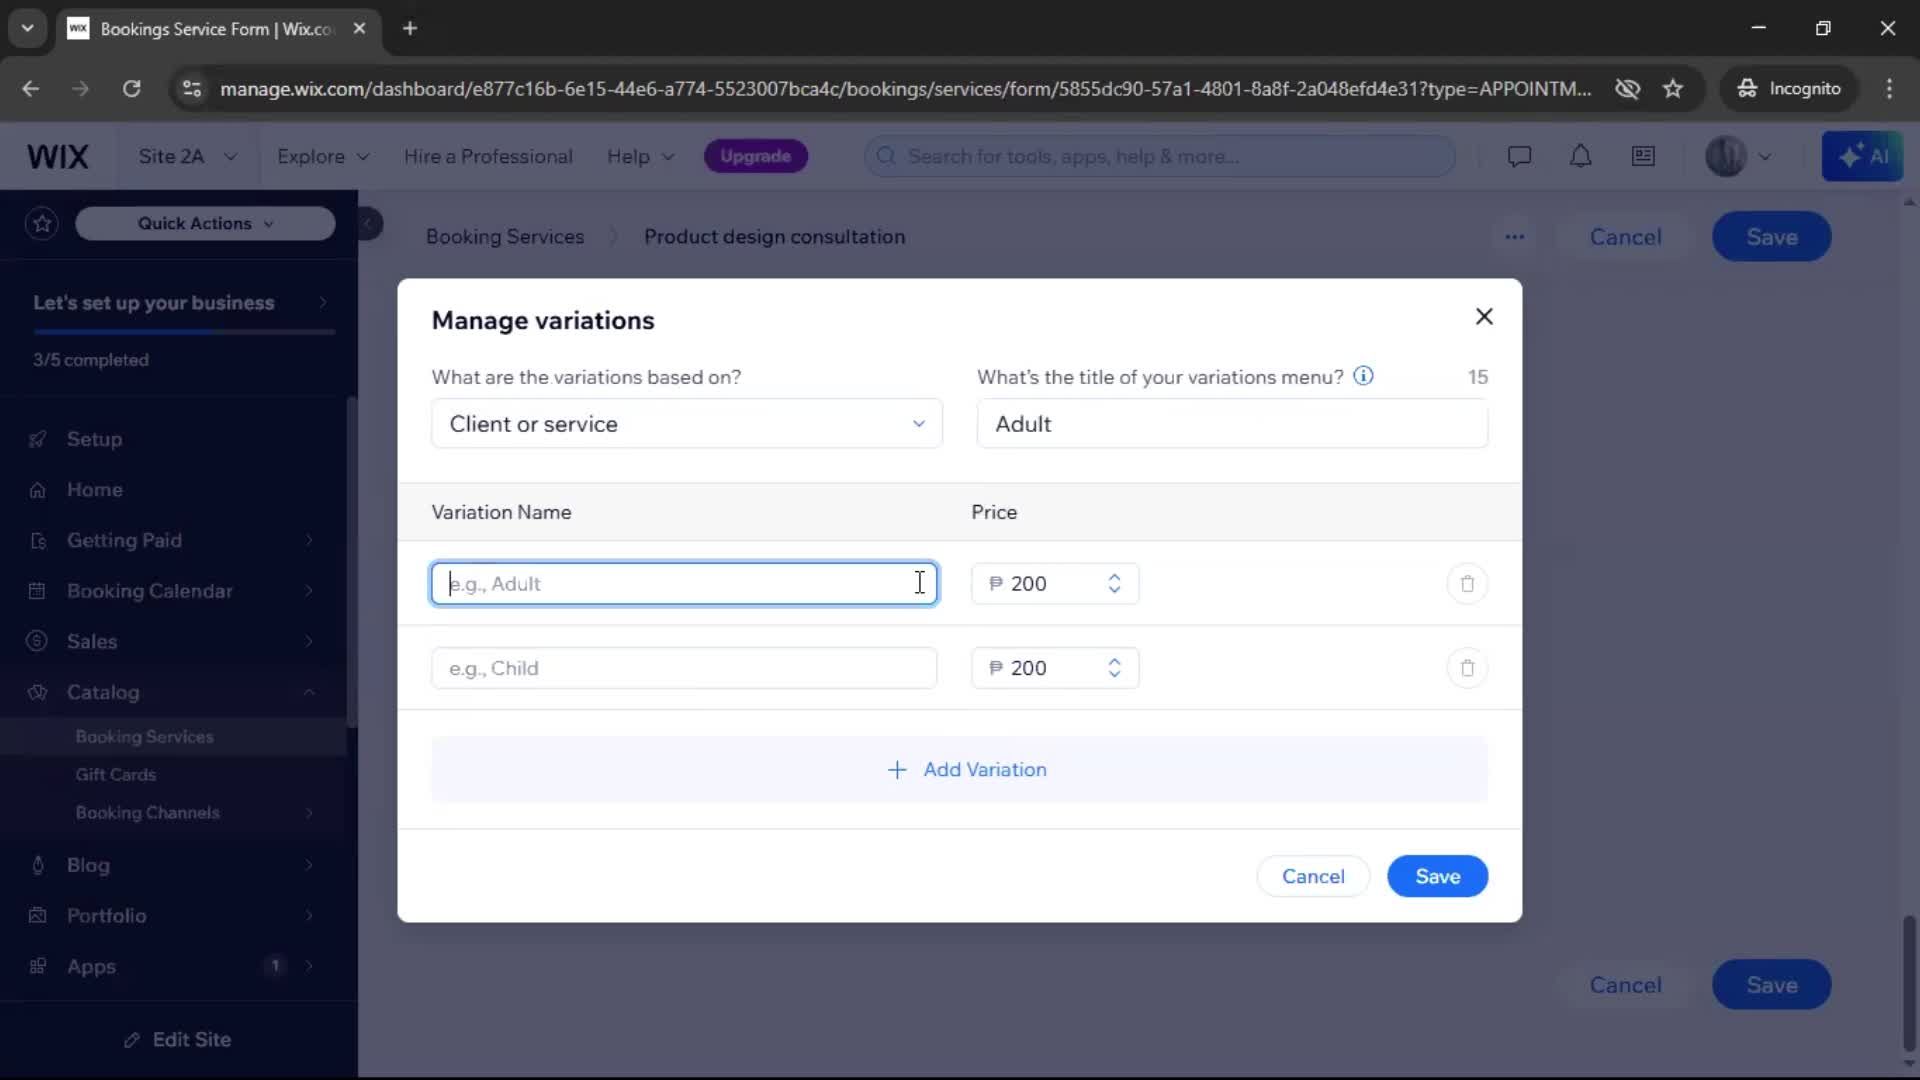Click Edit Site

click(x=178, y=1040)
